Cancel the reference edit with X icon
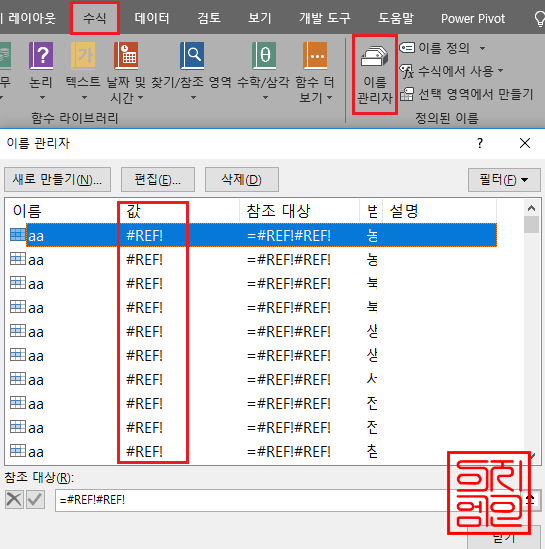 click(14, 499)
